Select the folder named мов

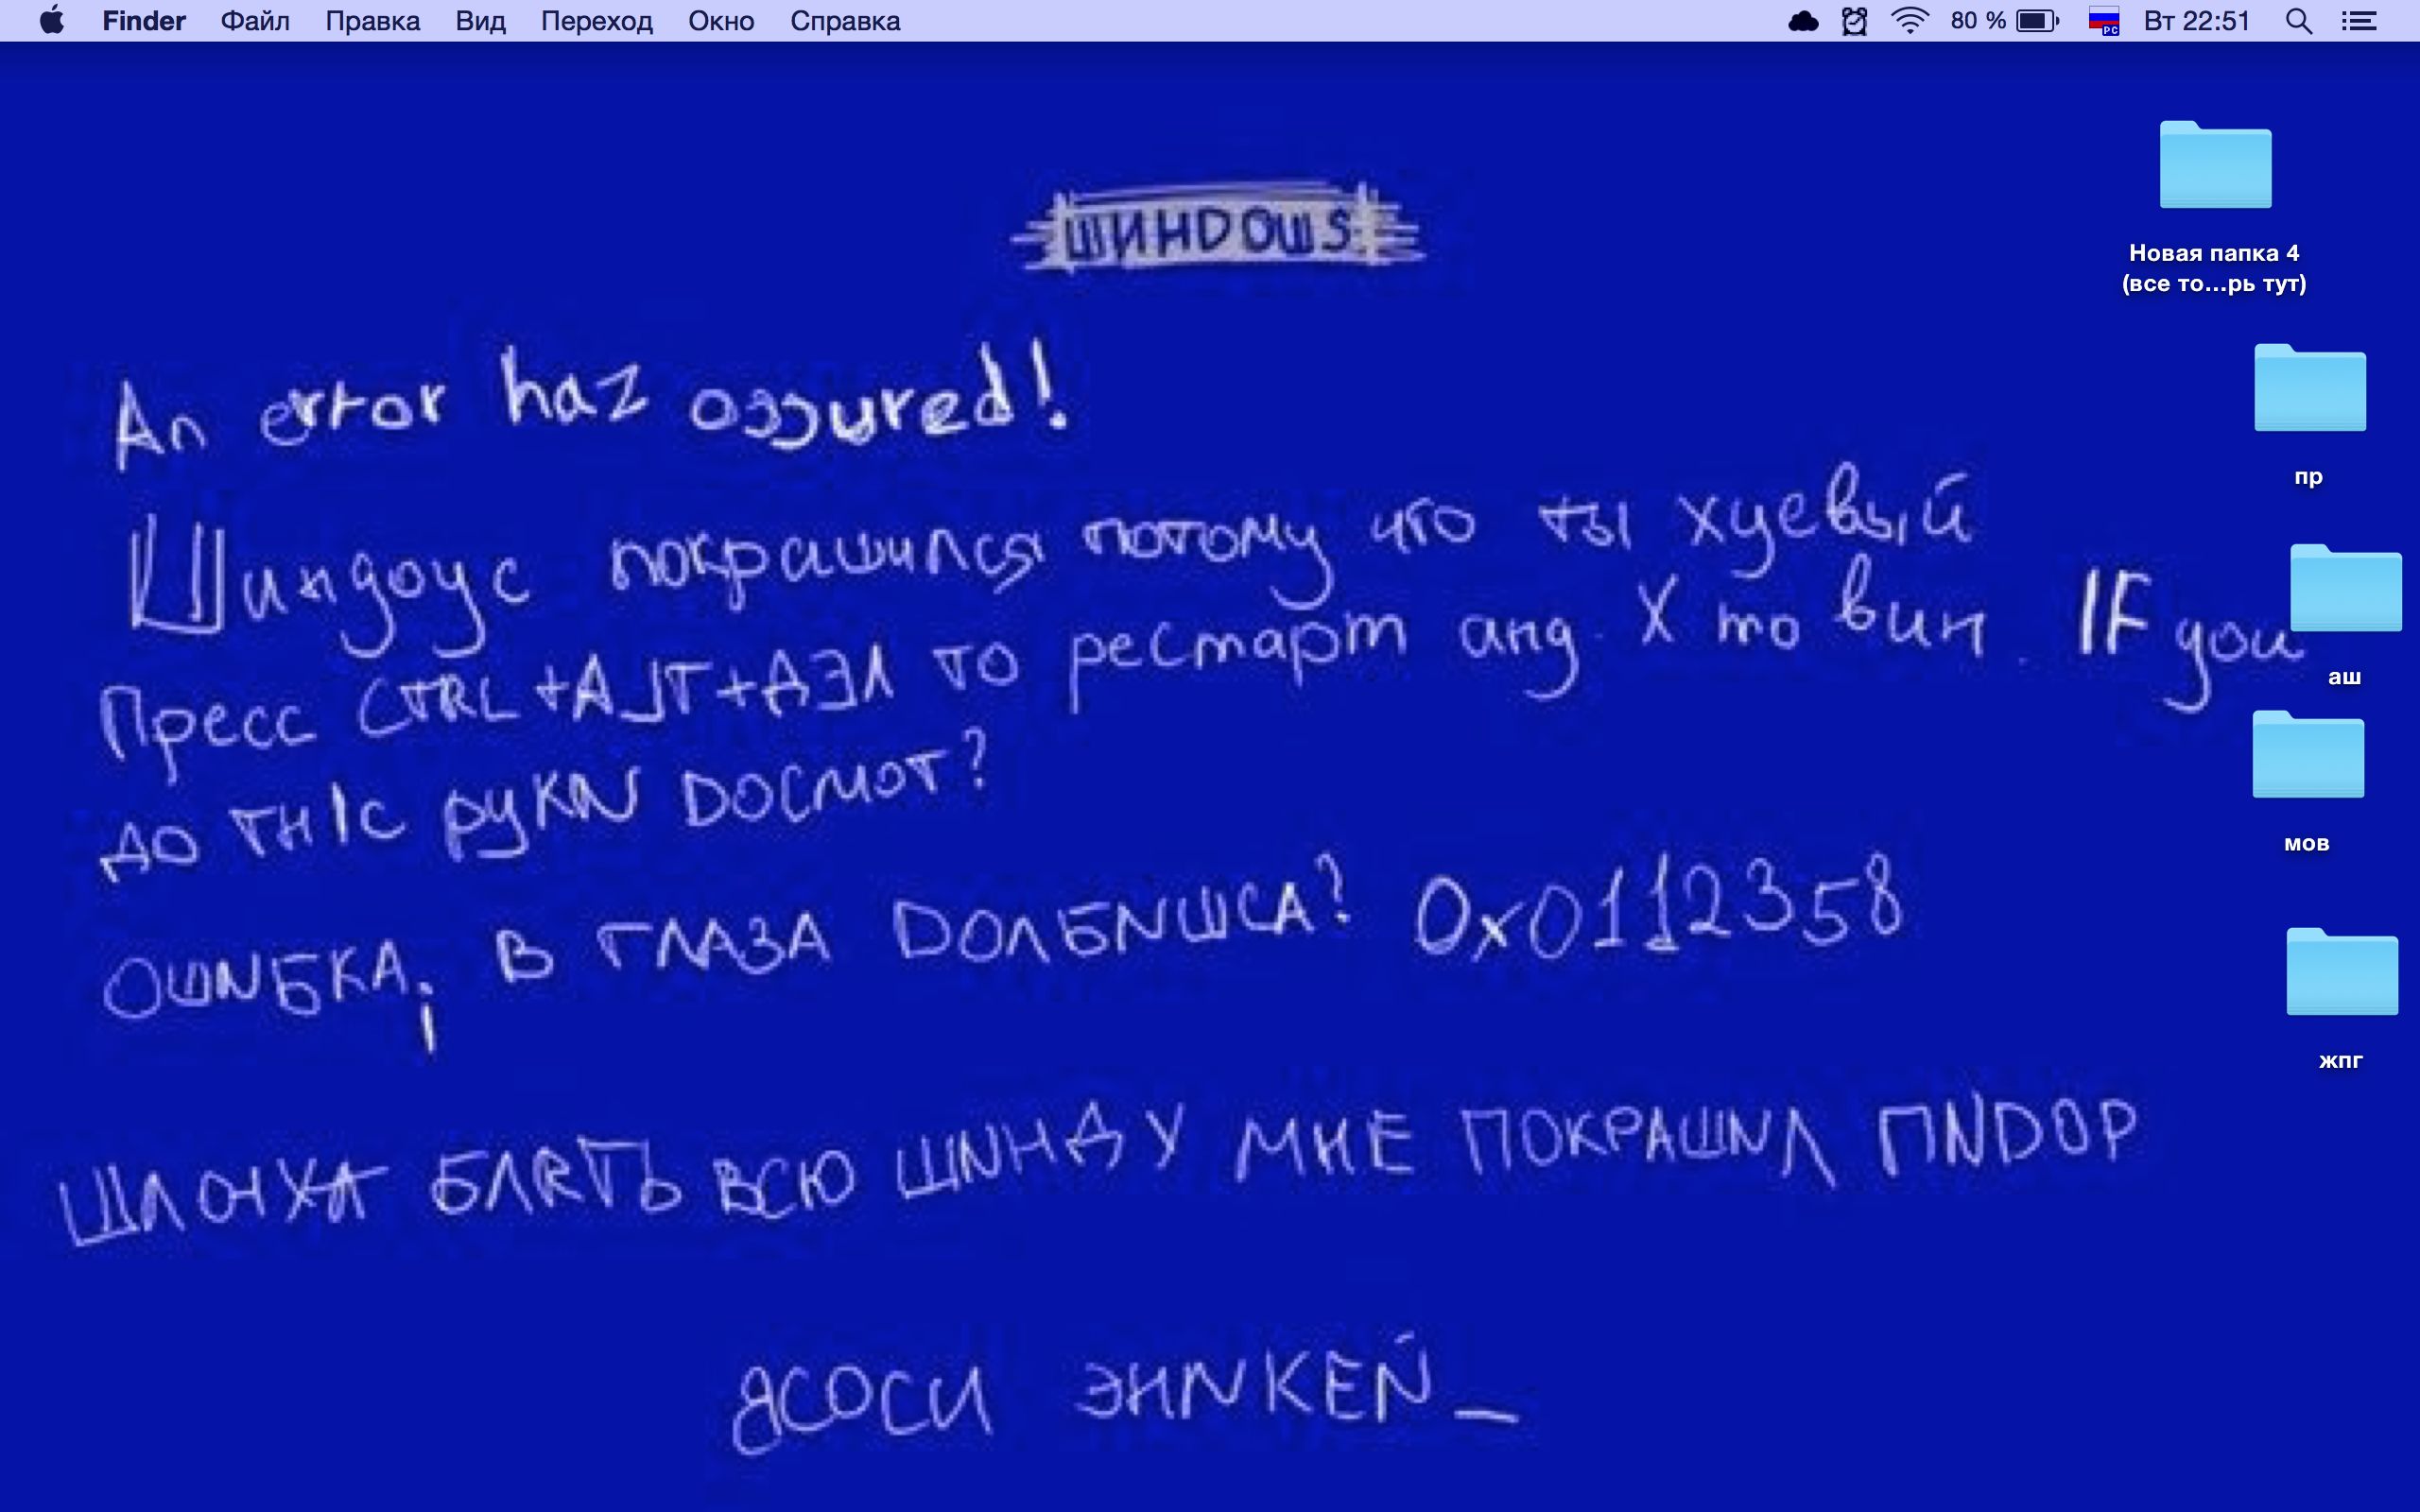click(x=2307, y=756)
